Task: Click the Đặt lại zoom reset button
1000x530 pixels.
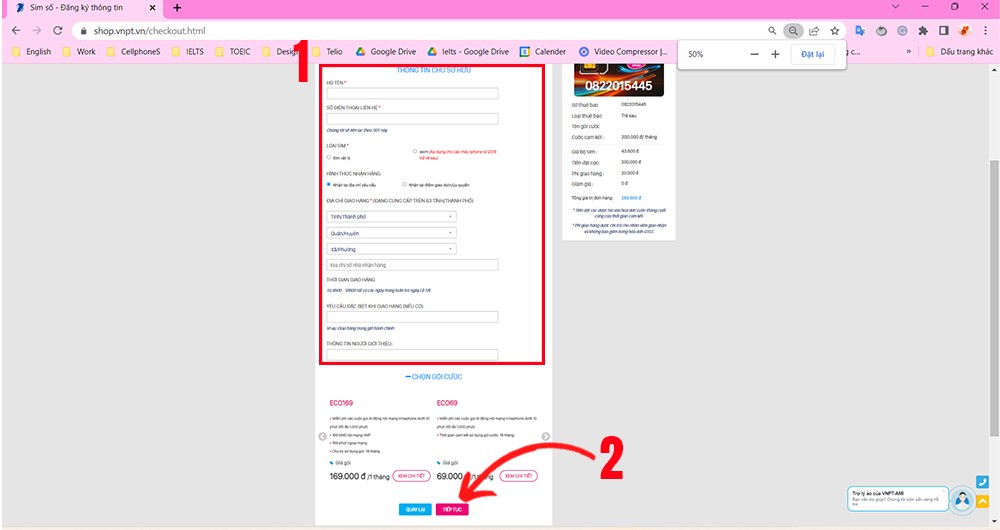Action: pos(812,54)
